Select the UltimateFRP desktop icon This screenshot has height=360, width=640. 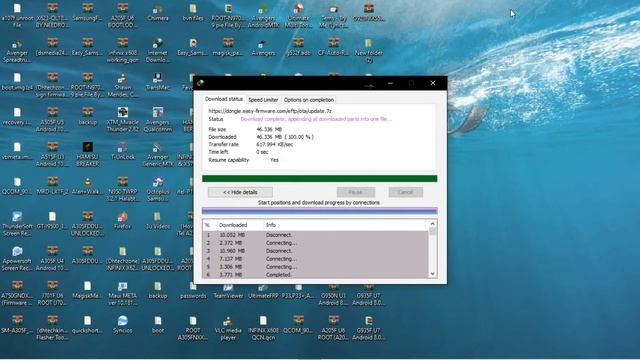click(263, 292)
